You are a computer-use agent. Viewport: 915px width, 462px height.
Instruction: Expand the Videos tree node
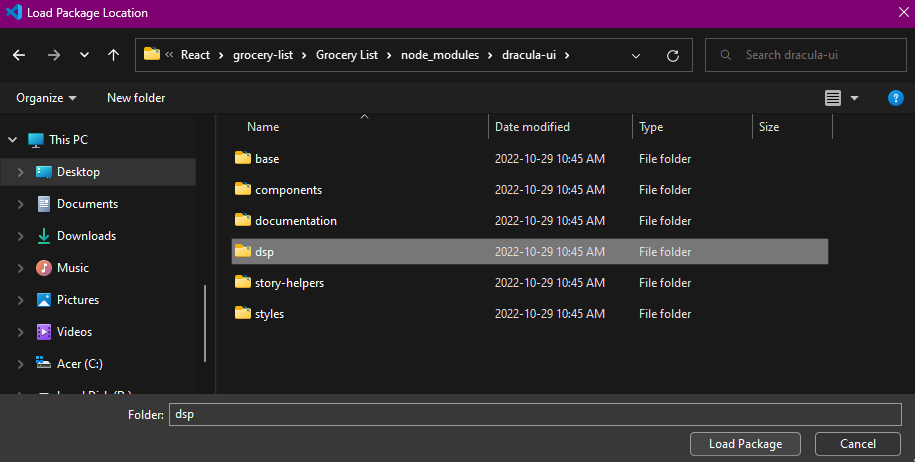[x=20, y=332]
